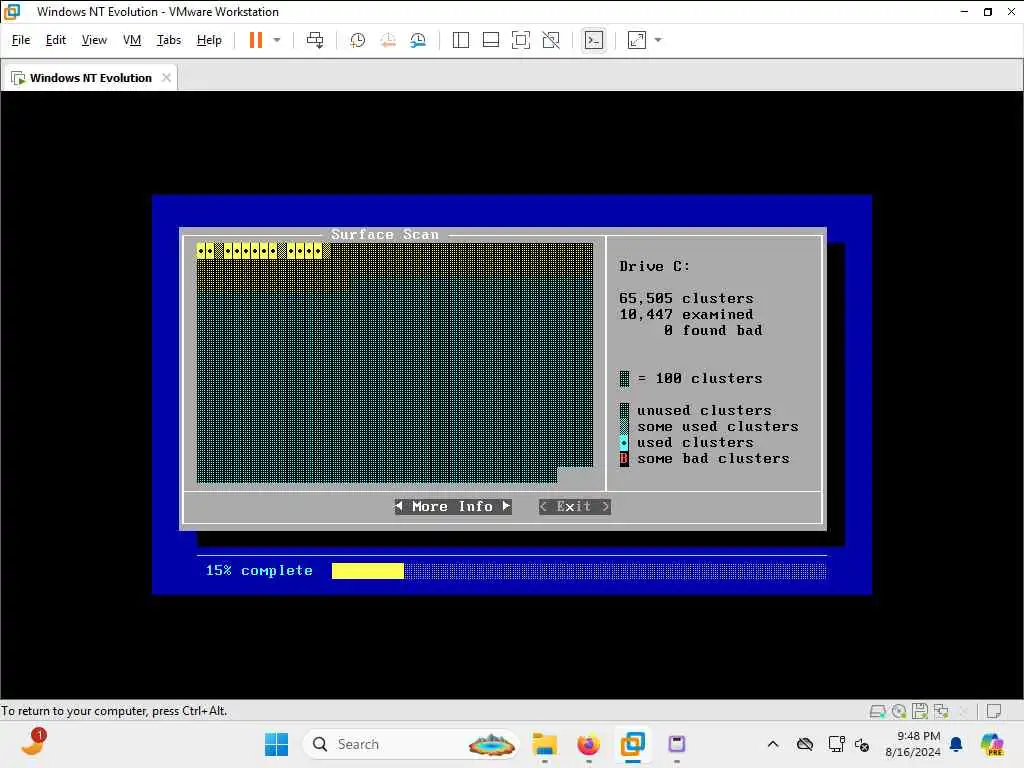The width and height of the screenshot is (1024, 768).
Task: Close the Windows NT Evolution tab
Action: [x=167, y=78]
